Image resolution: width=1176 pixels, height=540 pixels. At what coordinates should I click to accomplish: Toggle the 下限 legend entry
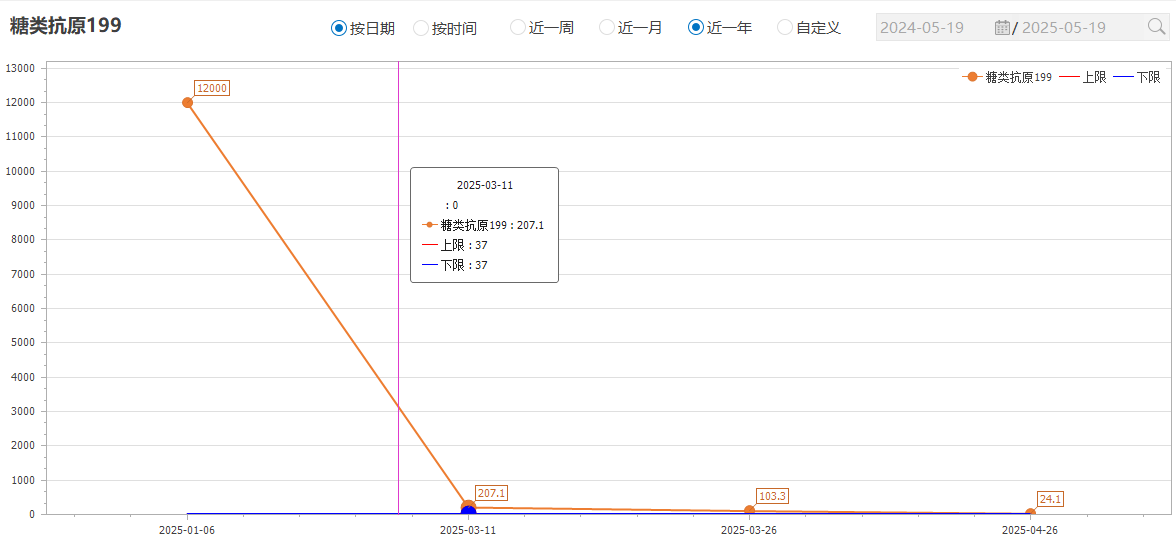pos(1136,76)
